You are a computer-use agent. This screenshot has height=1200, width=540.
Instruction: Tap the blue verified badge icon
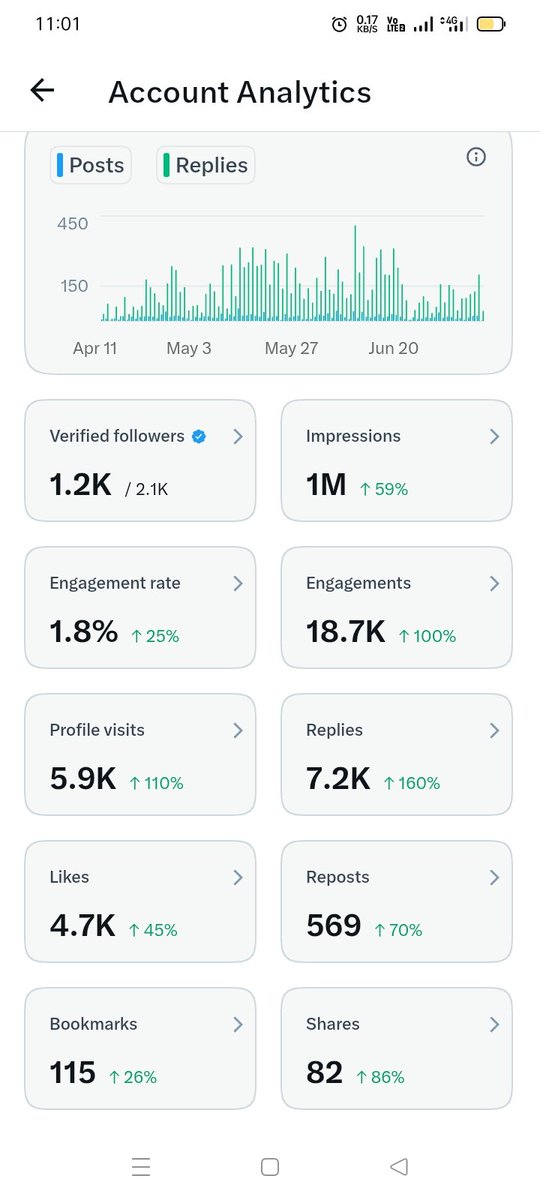(x=198, y=436)
